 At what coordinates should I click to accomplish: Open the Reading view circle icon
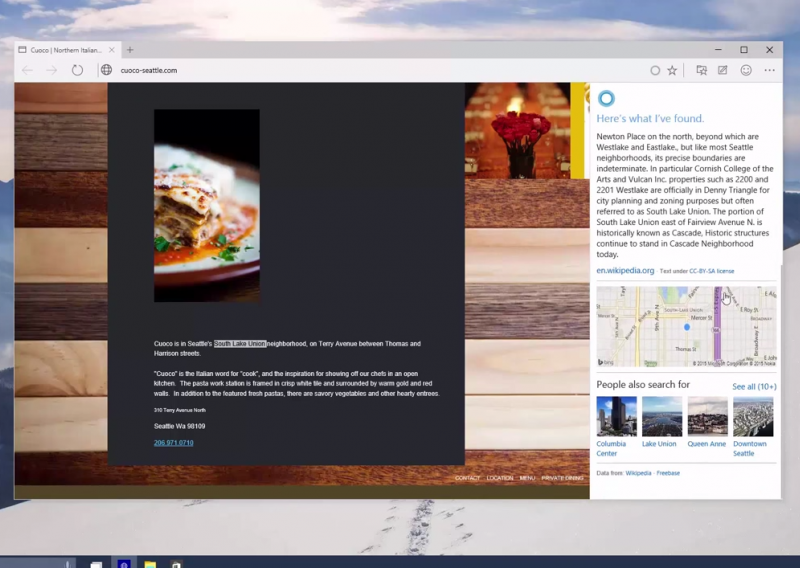[655, 70]
